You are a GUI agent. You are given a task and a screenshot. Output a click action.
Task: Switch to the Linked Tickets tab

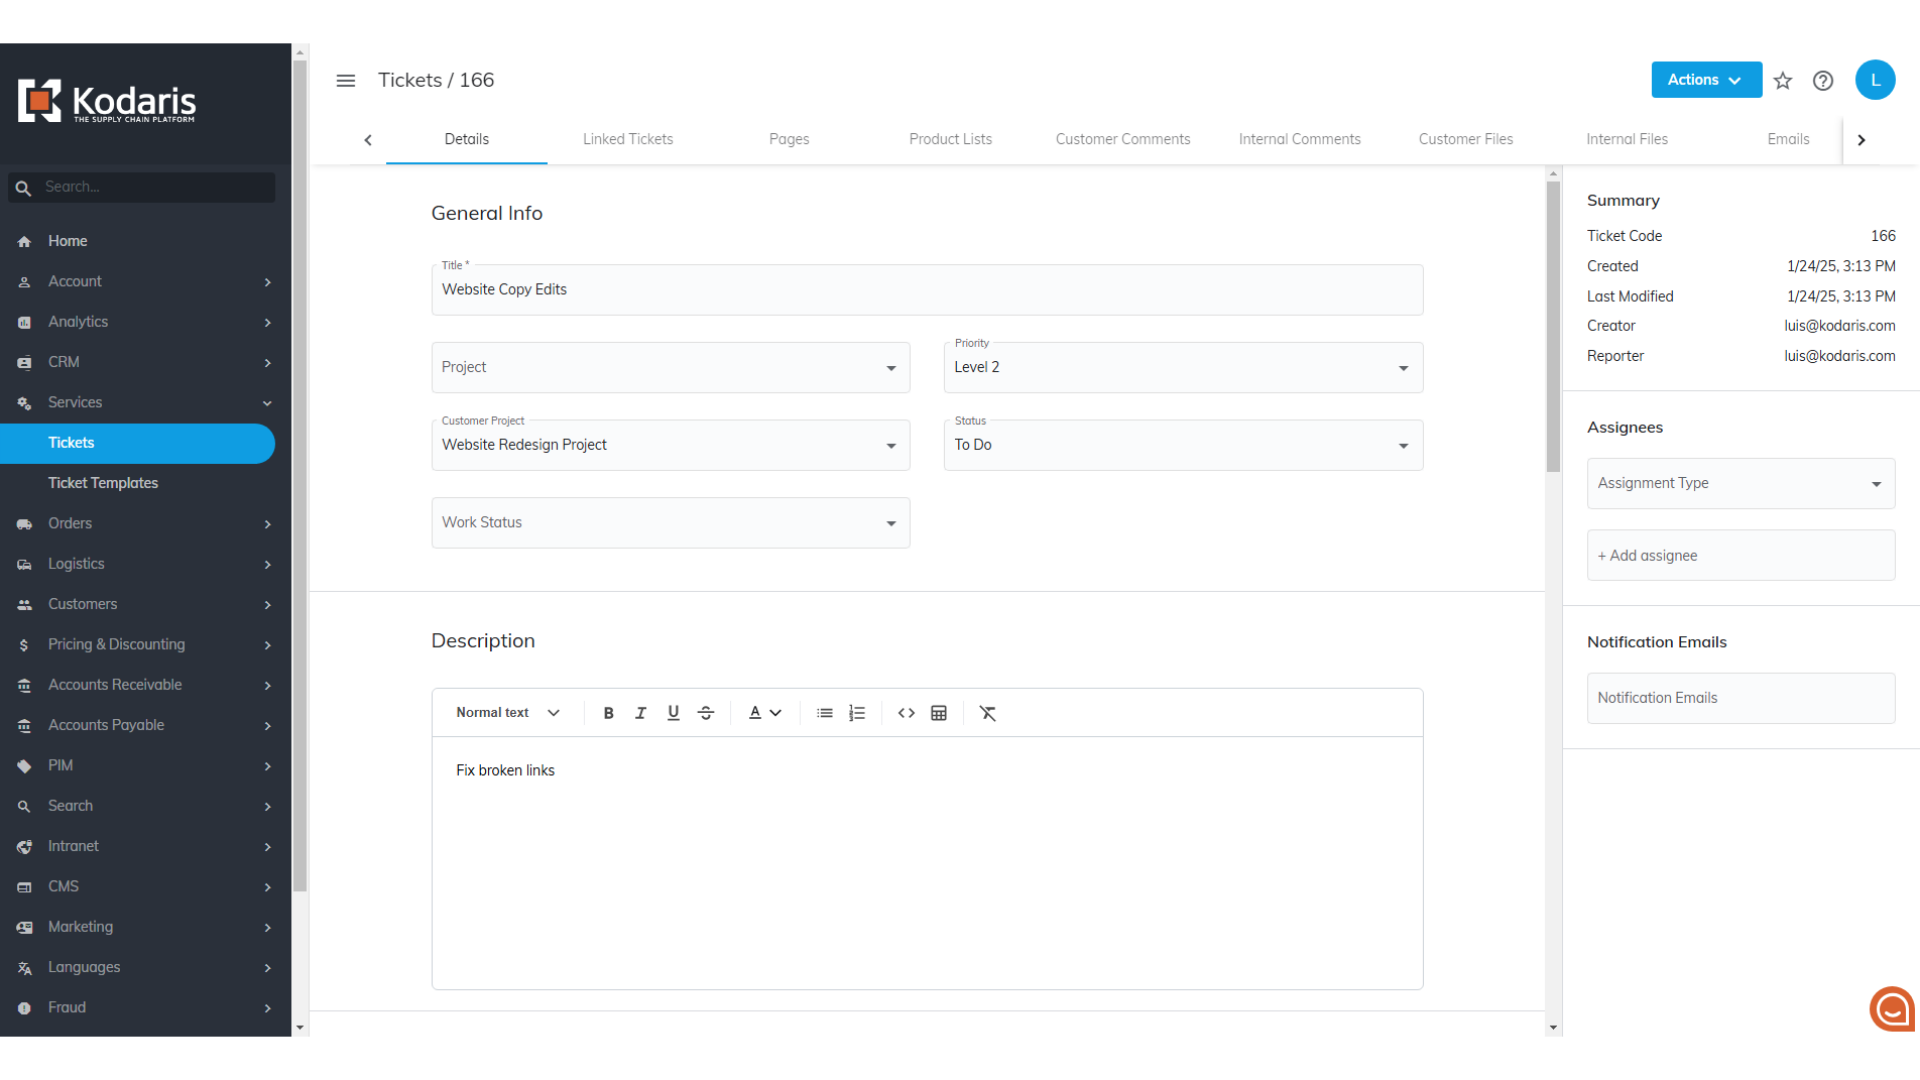coord(628,139)
